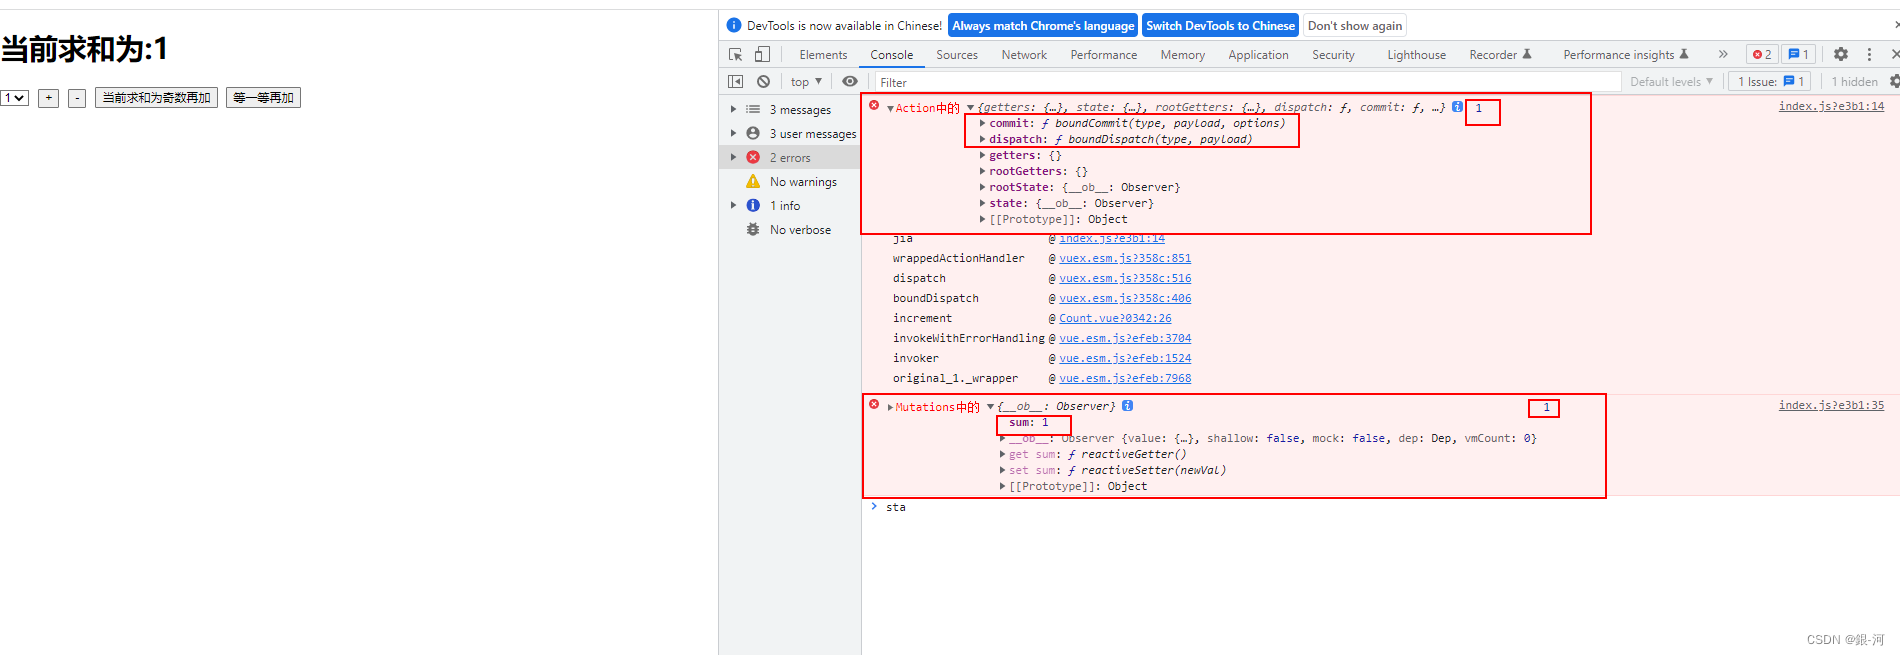This screenshot has width=1900, height=655.
Task: Switch to the Sources tab
Action: [x=957, y=55]
